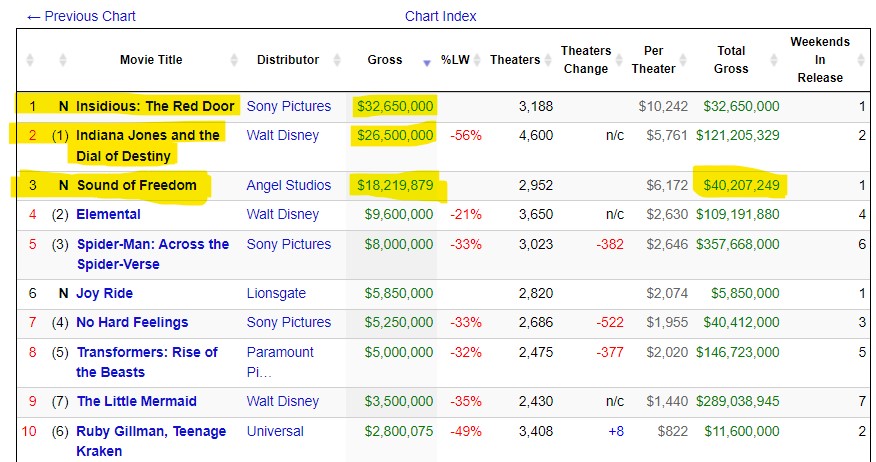Open Insidious: The Red Door movie page
Screen dimensions: 876x462
(x=155, y=106)
